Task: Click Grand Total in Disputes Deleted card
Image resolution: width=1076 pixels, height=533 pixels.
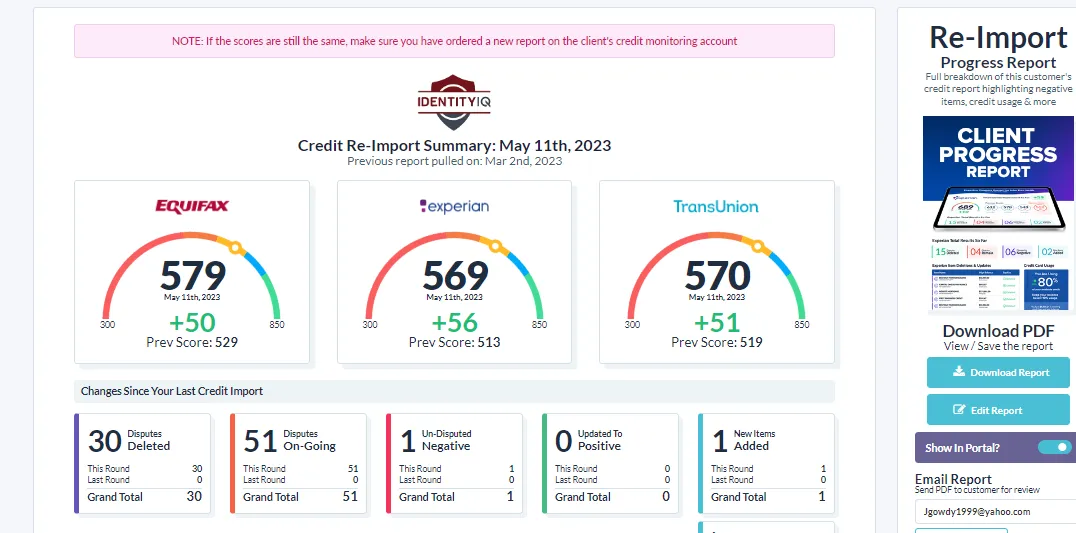Action: (145, 496)
